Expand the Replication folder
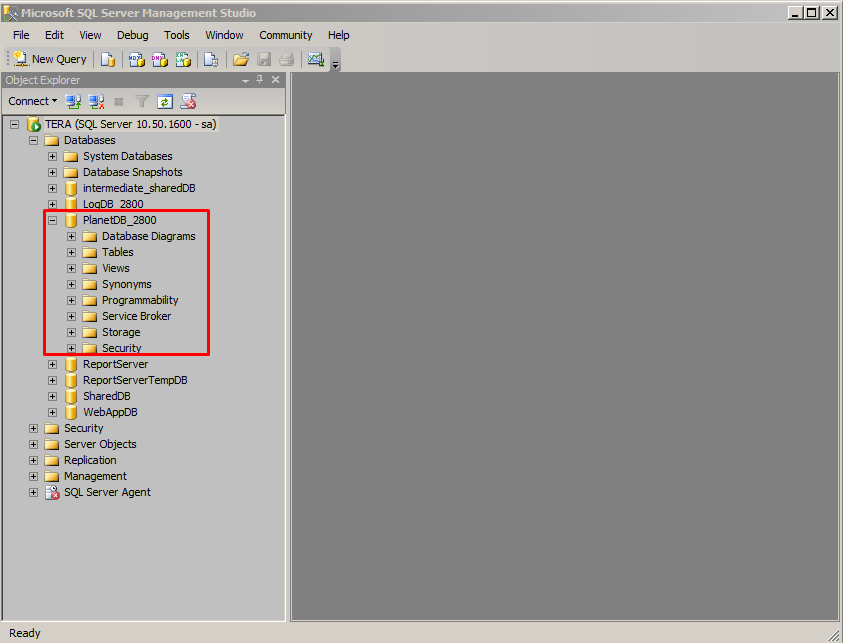The image size is (843, 643). pos(33,460)
